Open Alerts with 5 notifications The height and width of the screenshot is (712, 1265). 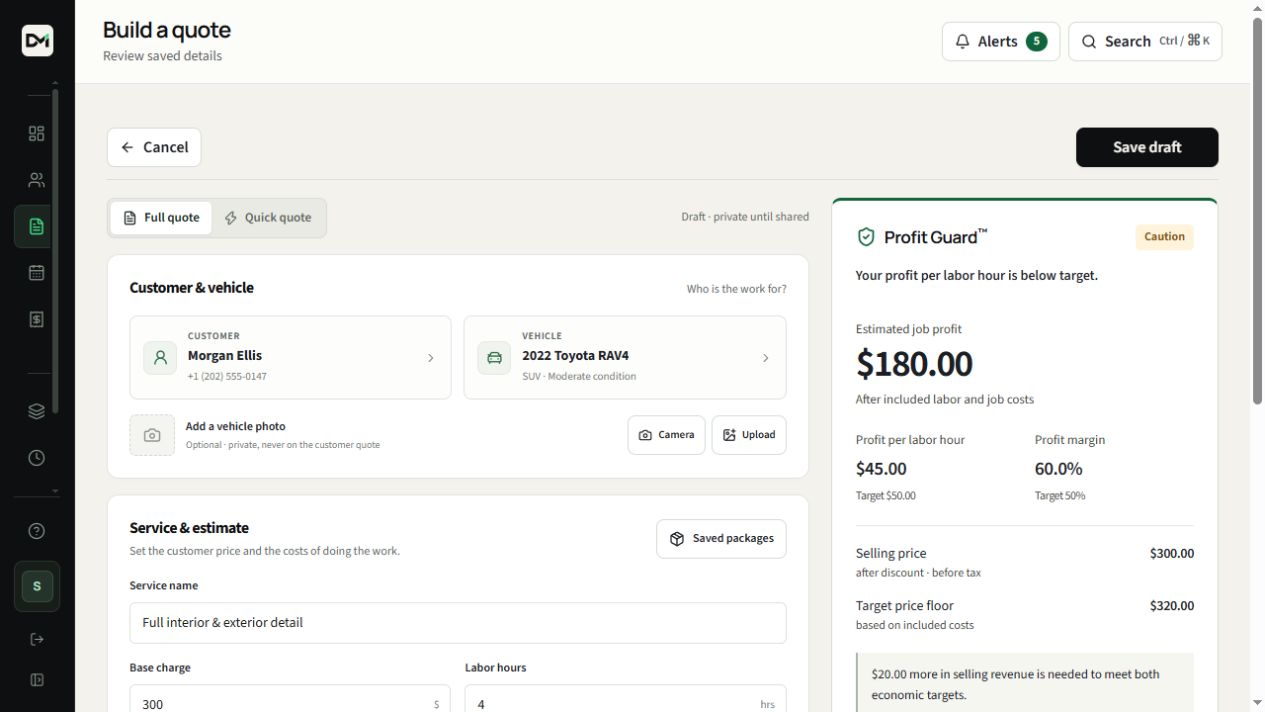point(1001,41)
